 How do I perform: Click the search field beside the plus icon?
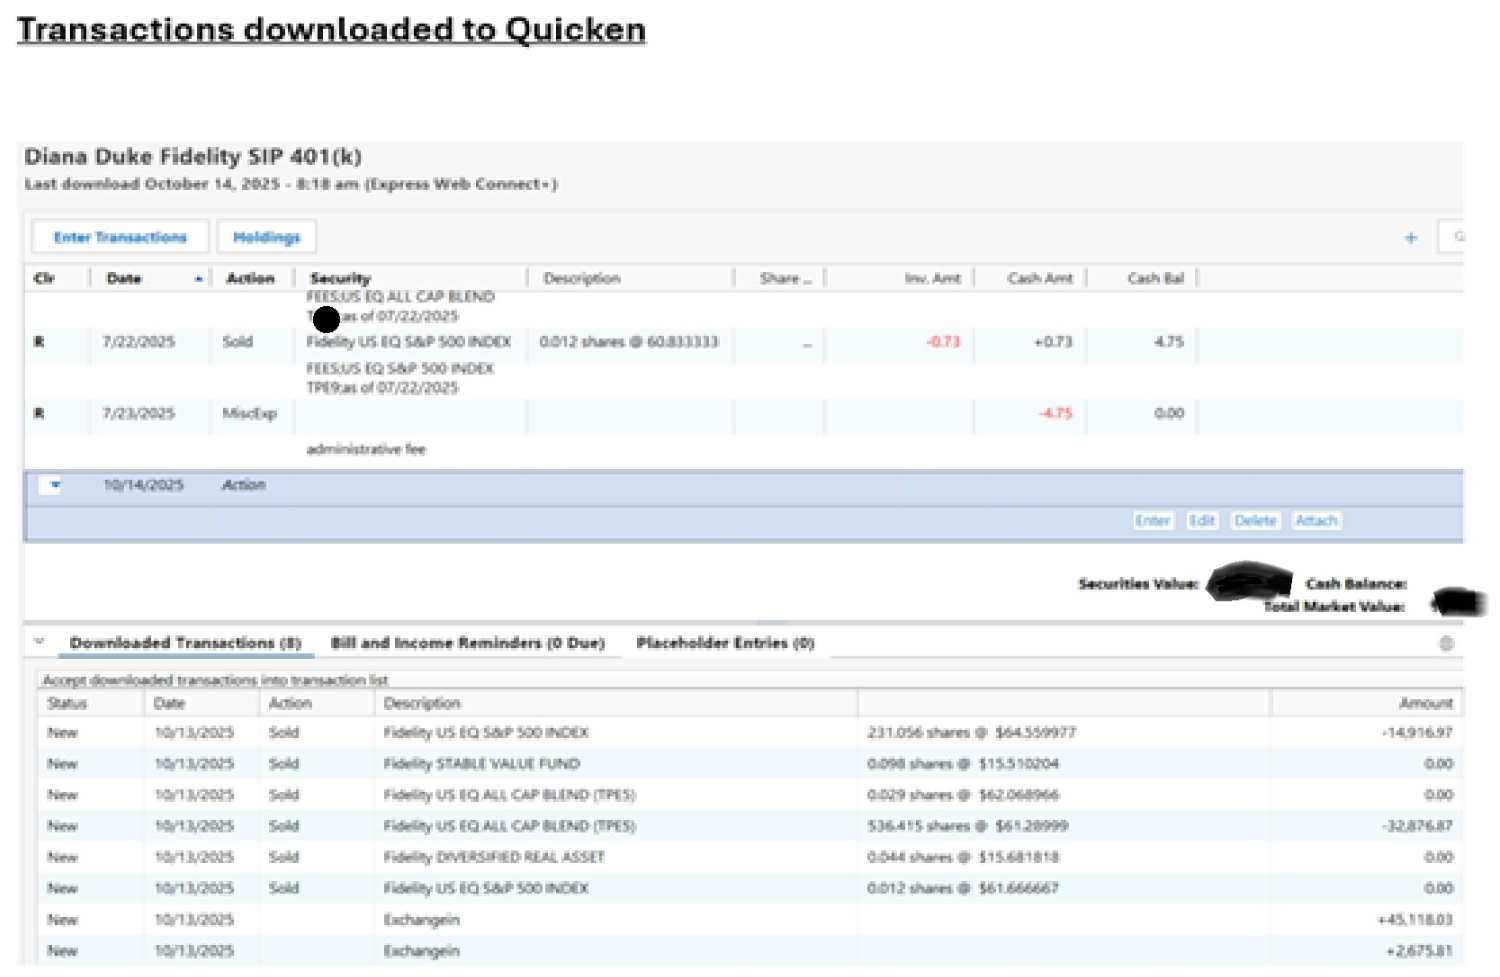tap(1452, 237)
